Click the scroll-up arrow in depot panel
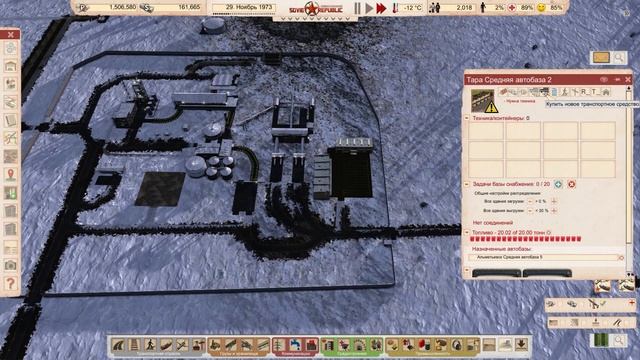Image resolution: width=640 pixels, height=360 pixels. coord(629,88)
